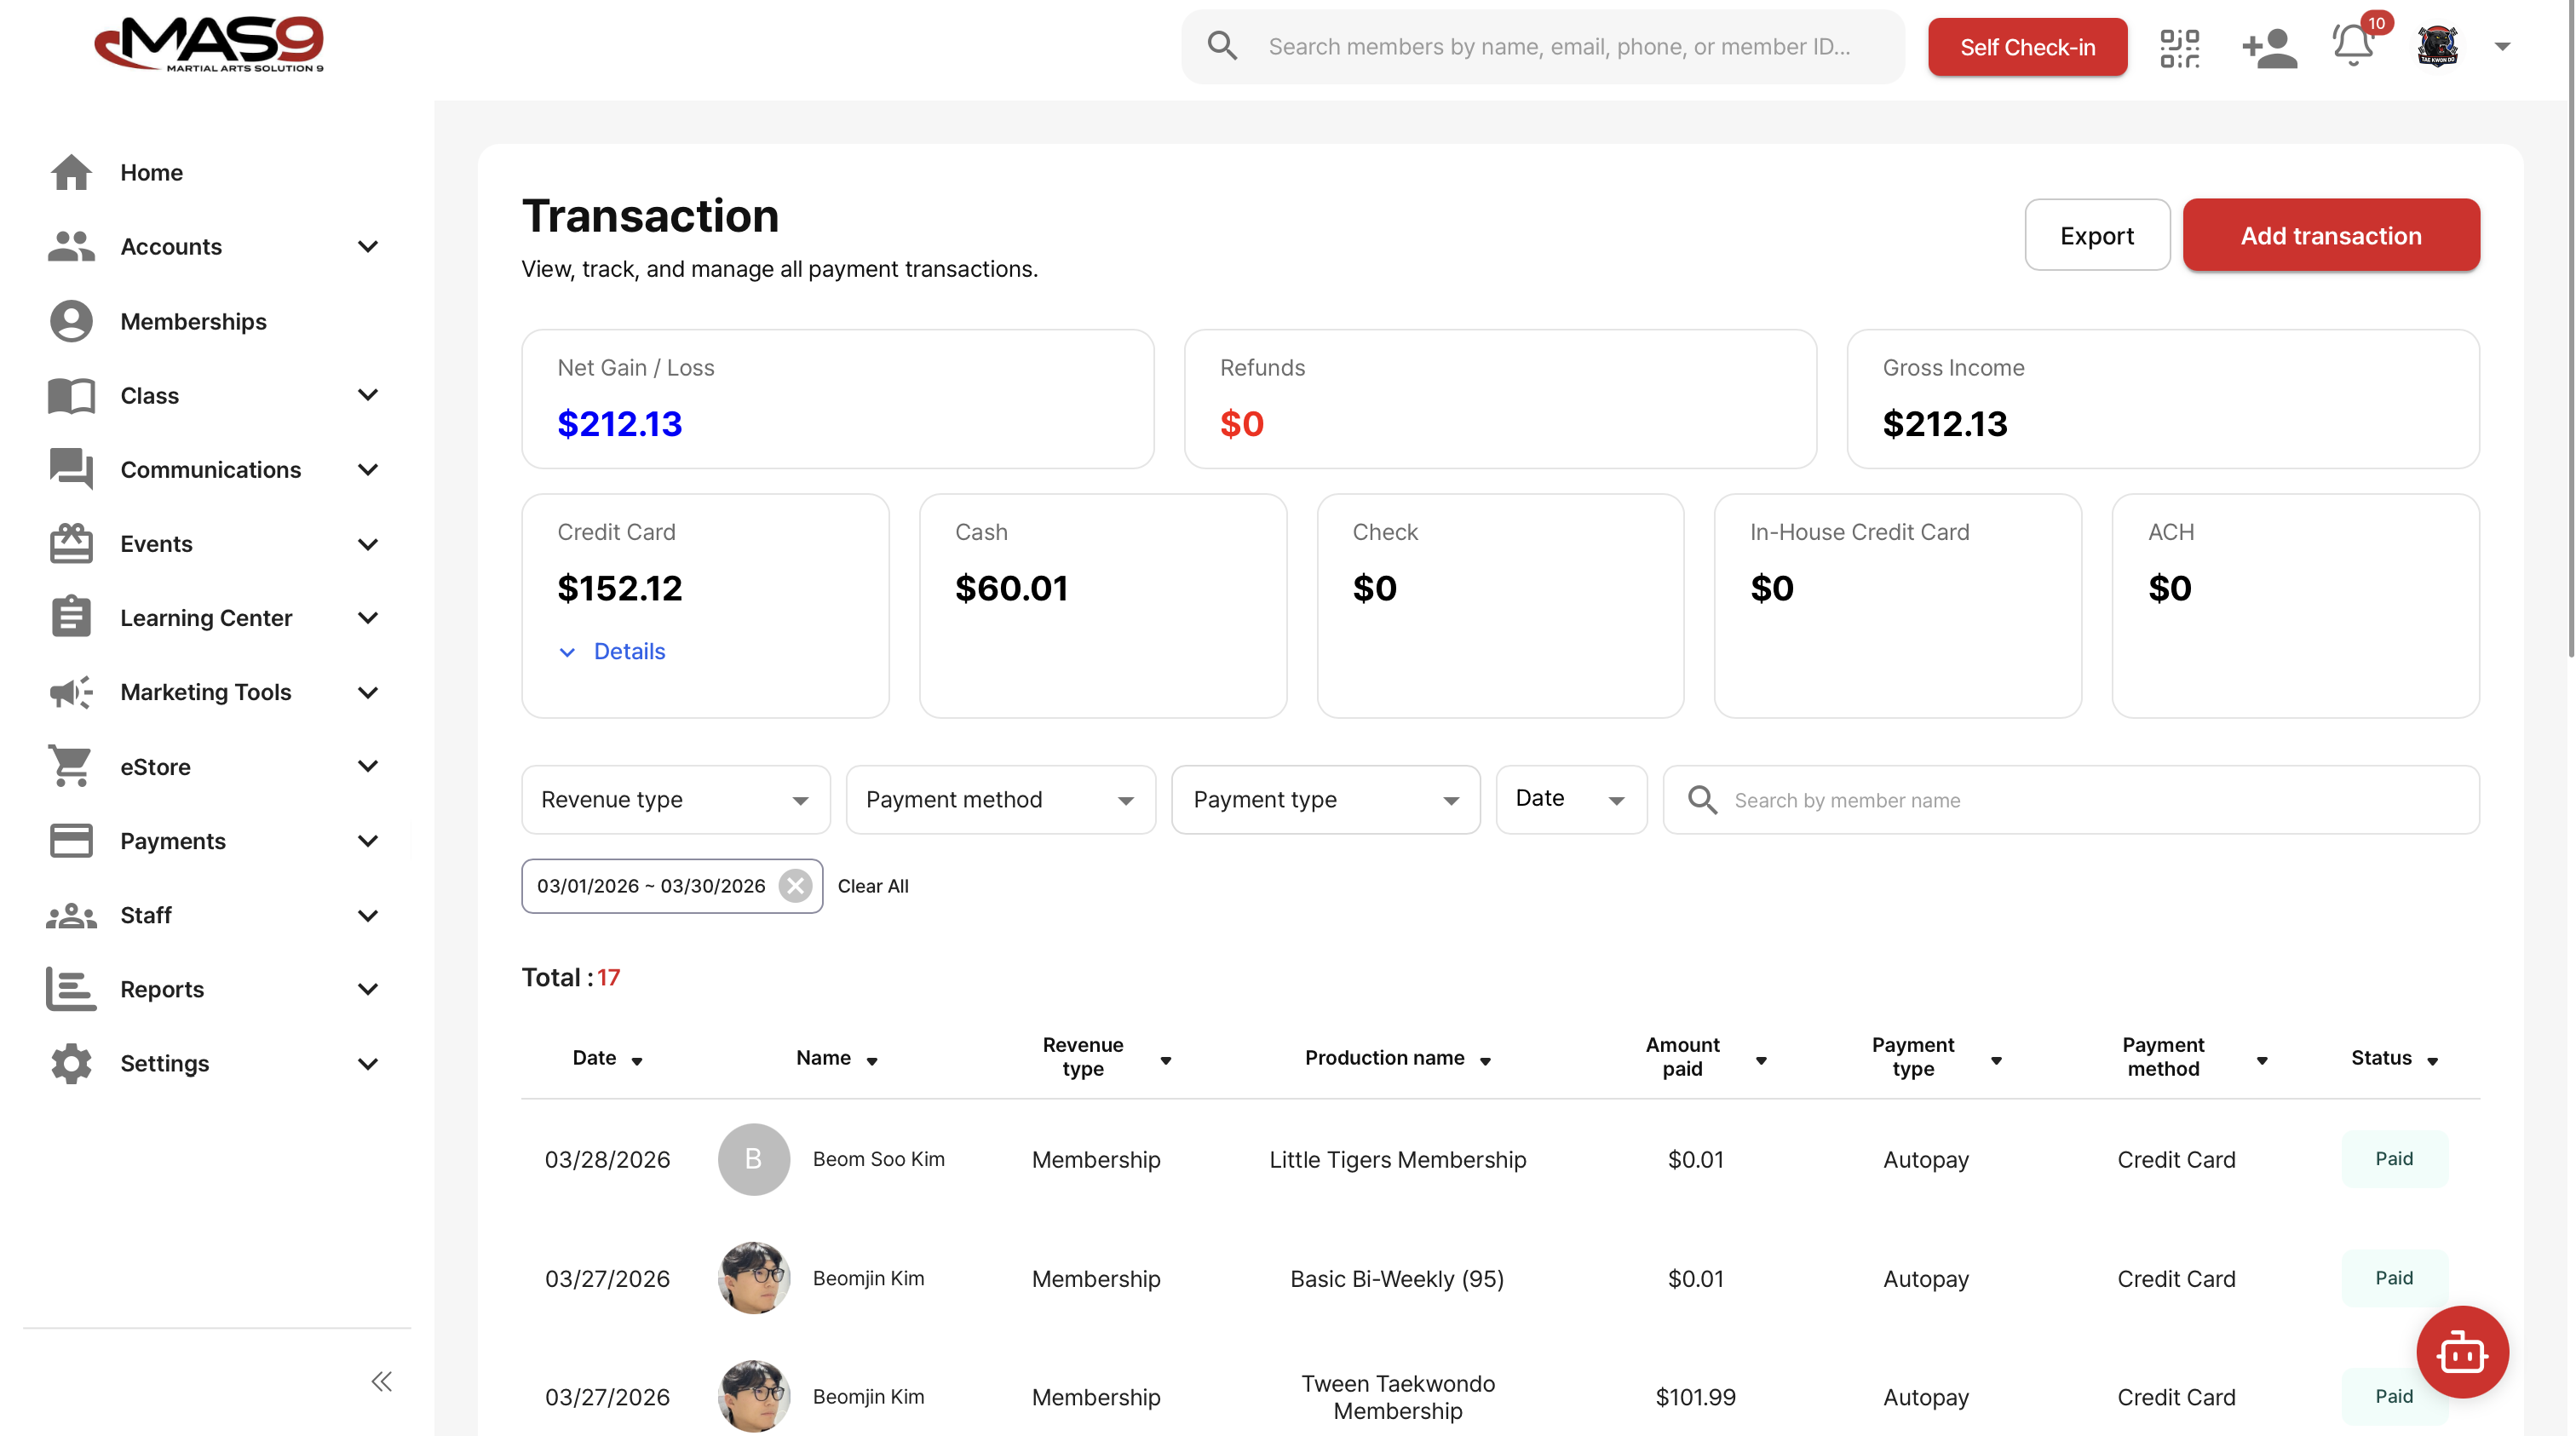Select the Payments card icon in sidebar
This screenshot has width=2576, height=1436.
[70, 841]
